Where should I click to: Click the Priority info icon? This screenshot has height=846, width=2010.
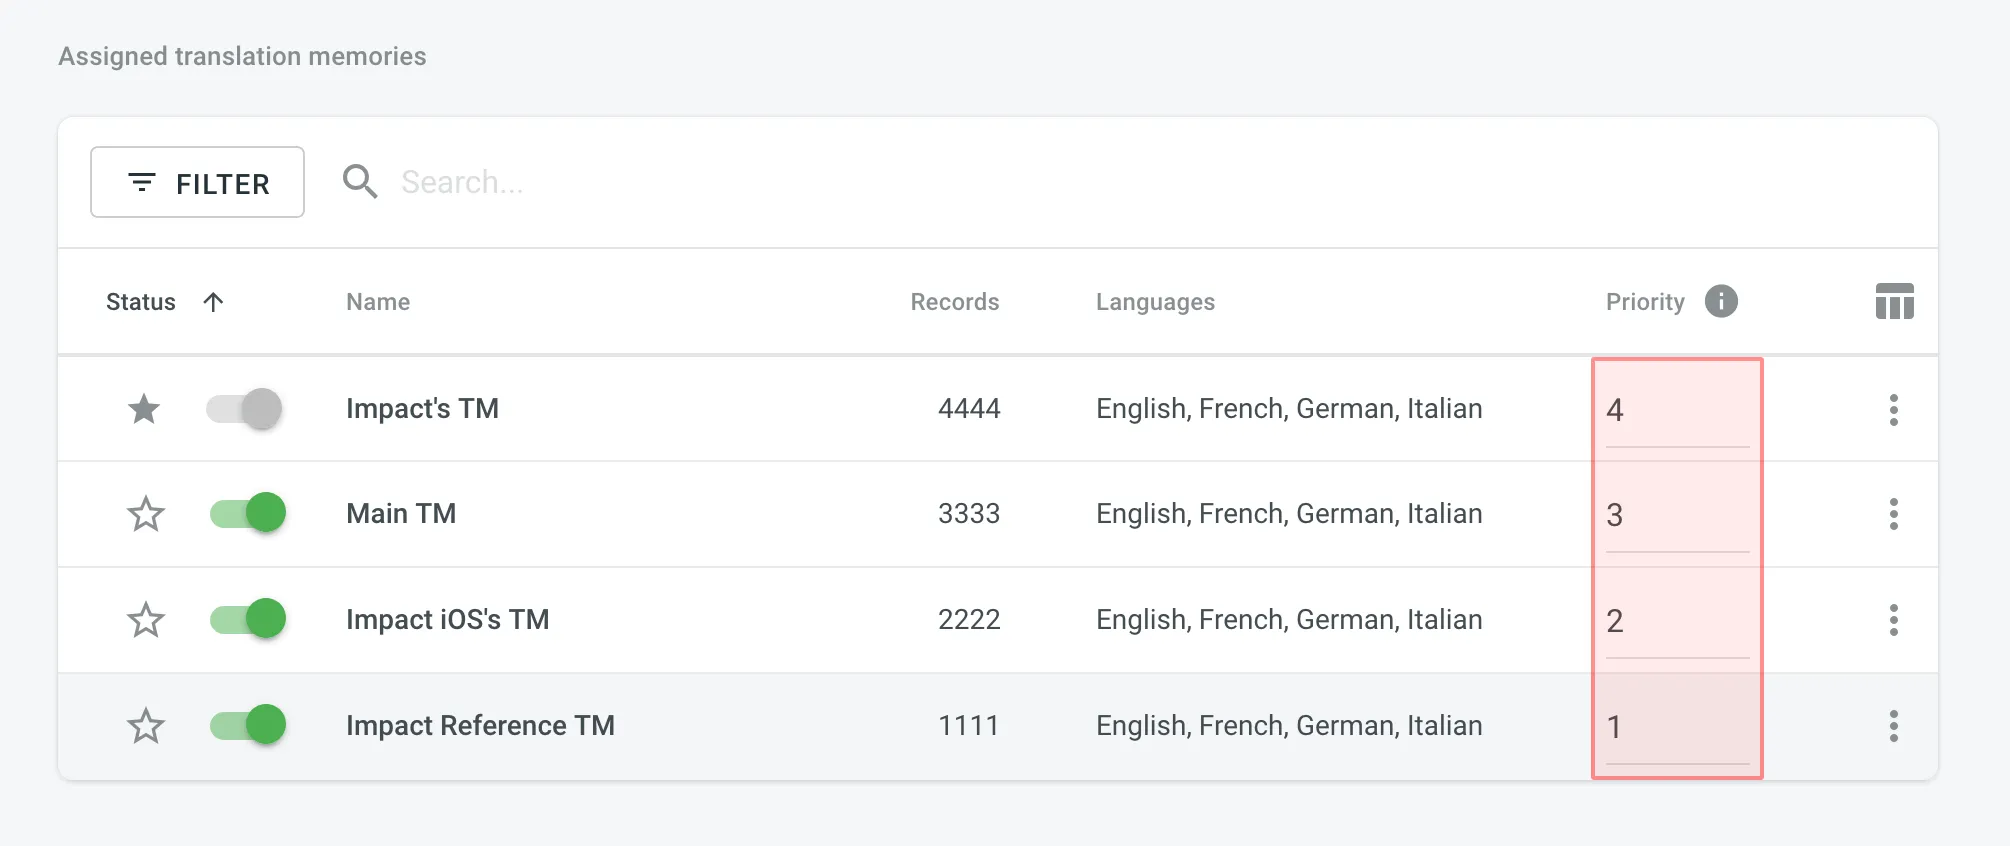click(x=1721, y=301)
